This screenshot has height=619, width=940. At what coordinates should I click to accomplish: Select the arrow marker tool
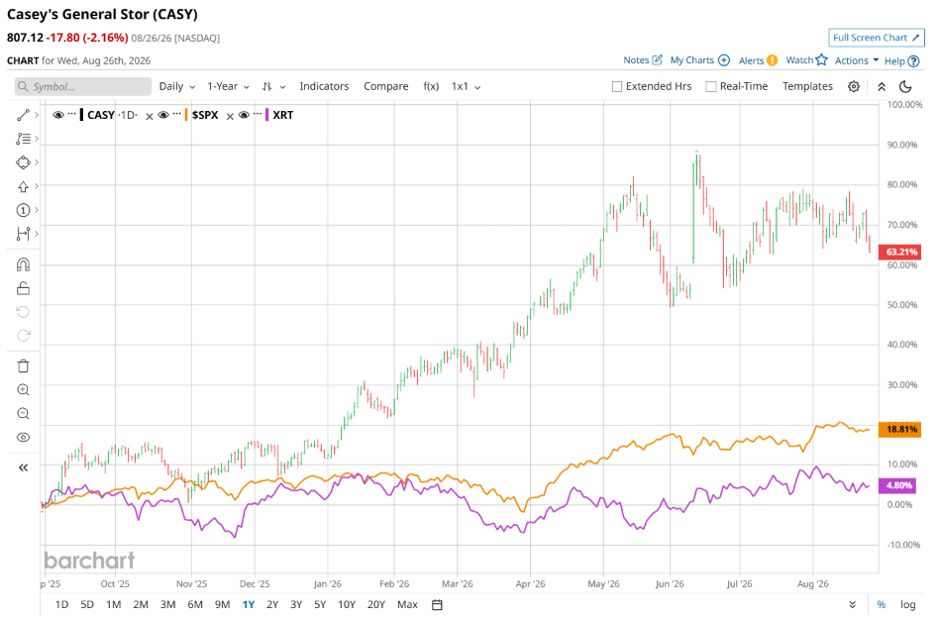23,186
